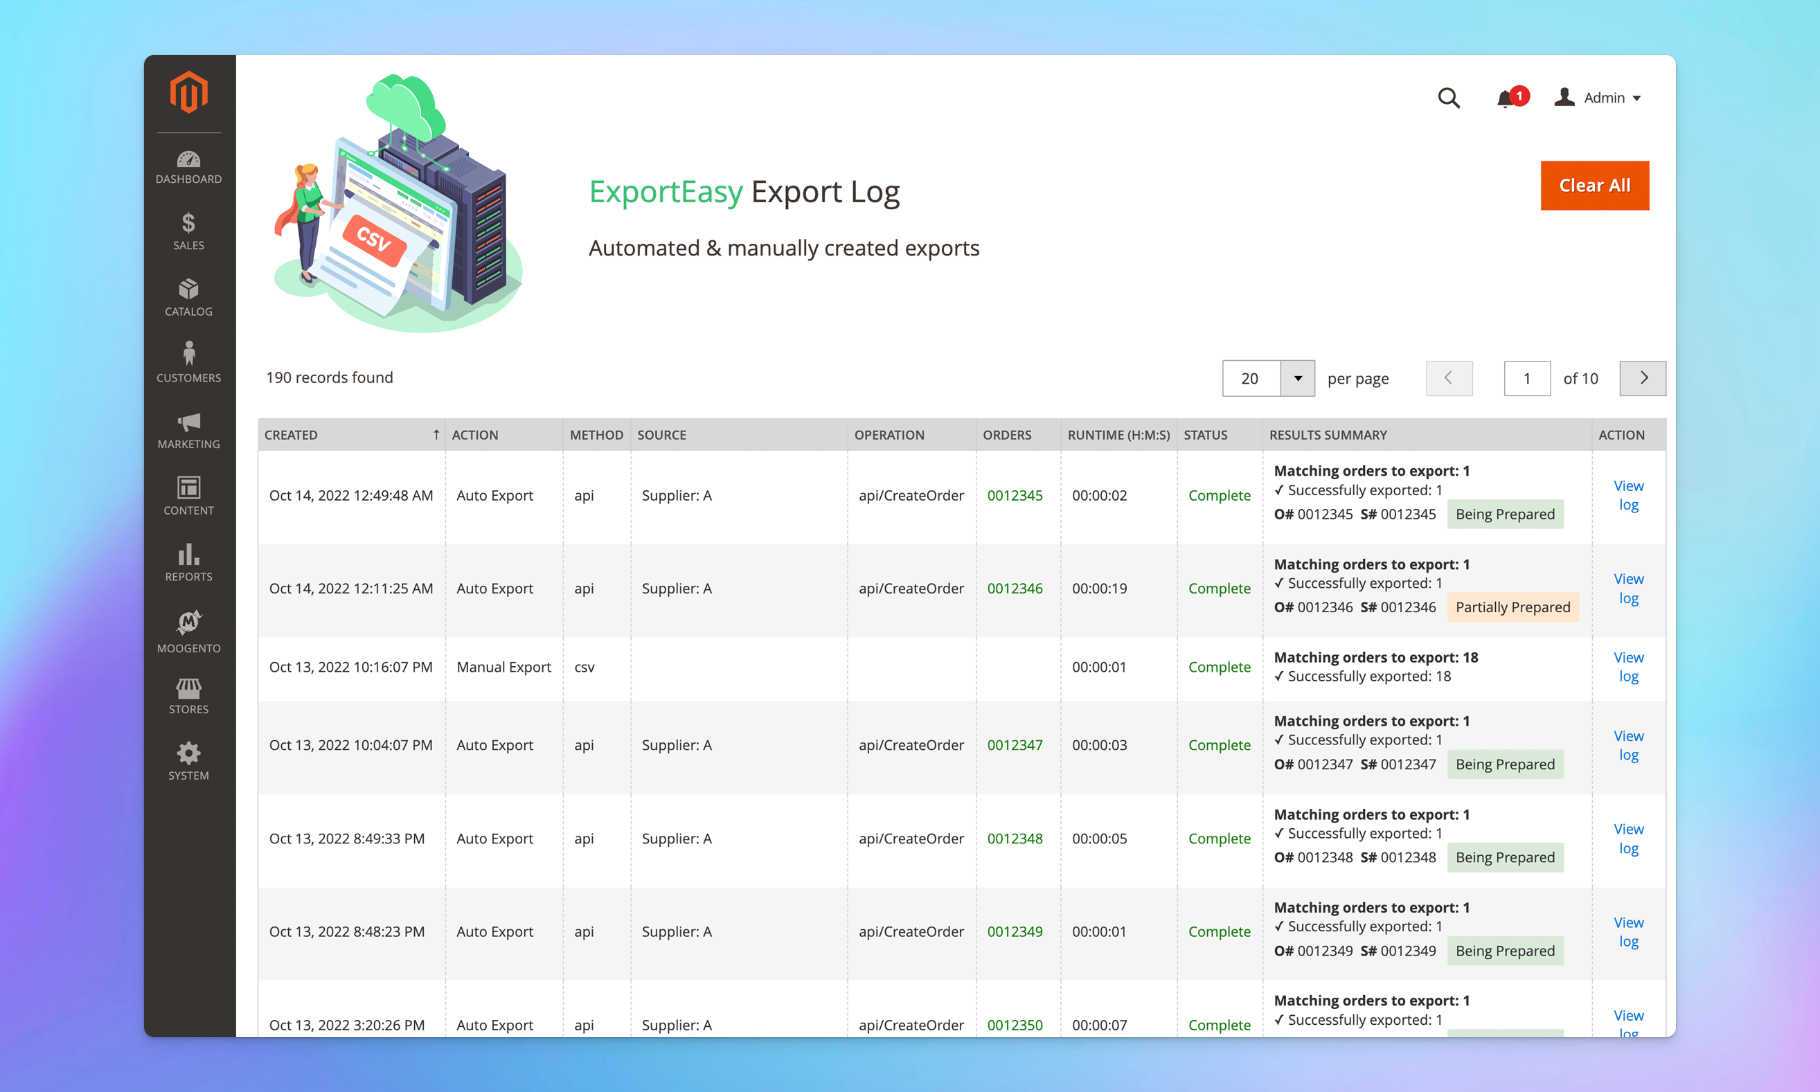
Task: Open order link 0012346
Action: tap(1015, 588)
